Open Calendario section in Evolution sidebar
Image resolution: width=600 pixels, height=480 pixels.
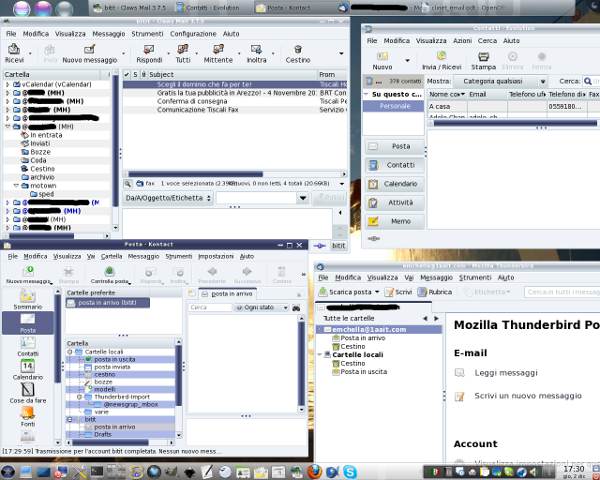point(395,184)
